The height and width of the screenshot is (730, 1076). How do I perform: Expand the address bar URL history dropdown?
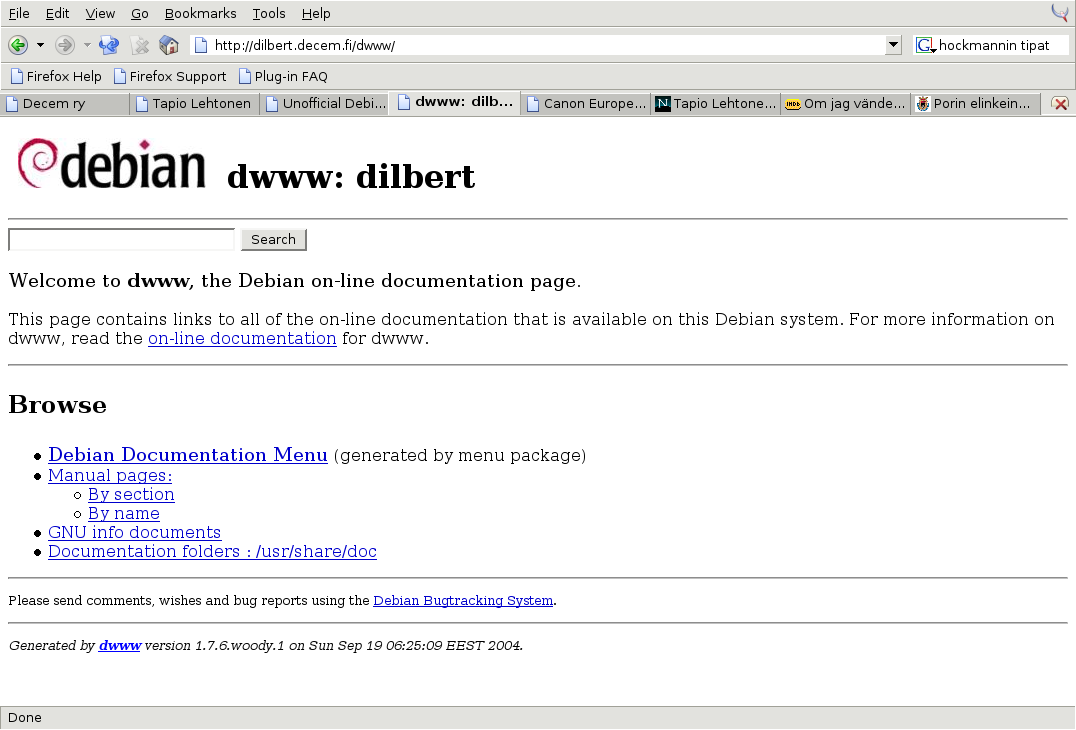[893, 45]
